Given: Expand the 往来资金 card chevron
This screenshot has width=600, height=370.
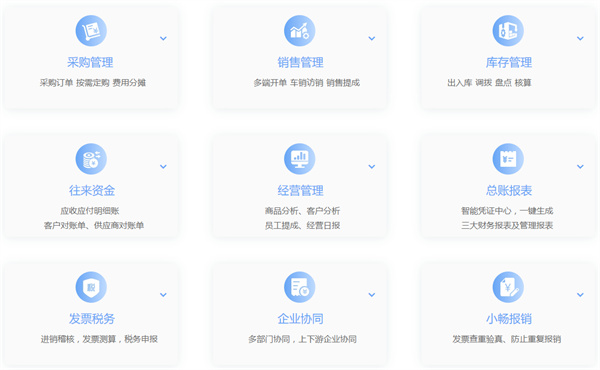Looking at the screenshot, I should coord(163,166).
